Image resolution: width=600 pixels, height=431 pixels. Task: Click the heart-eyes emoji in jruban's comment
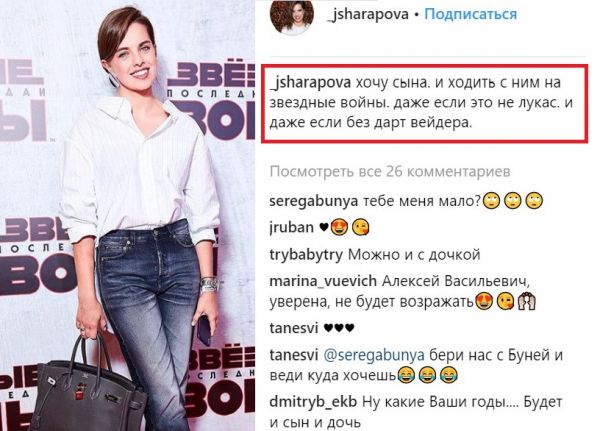point(339,227)
